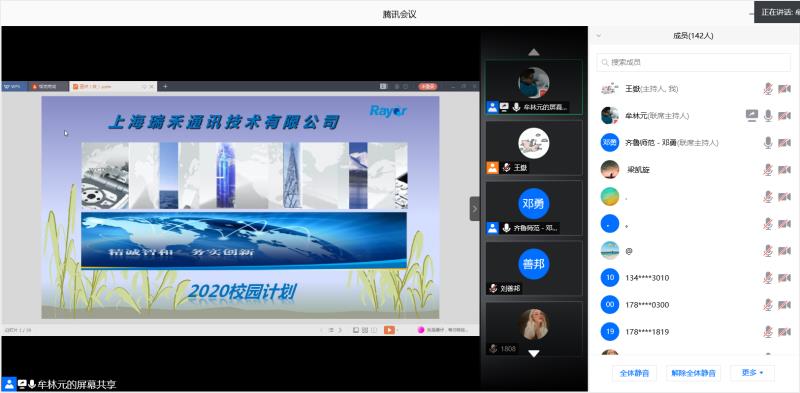Viewport: 800px width, 393px height.
Task: Click the 解除全体静音 button
Action: 693,373
